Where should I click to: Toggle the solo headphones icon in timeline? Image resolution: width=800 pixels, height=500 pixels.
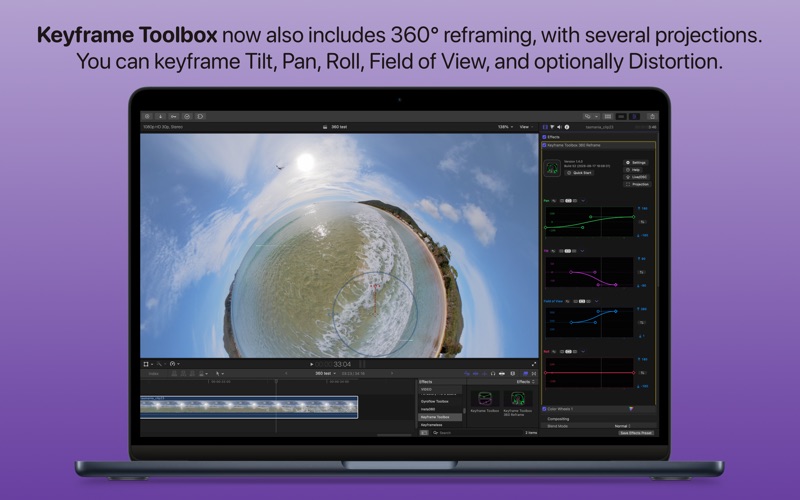tap(492, 373)
